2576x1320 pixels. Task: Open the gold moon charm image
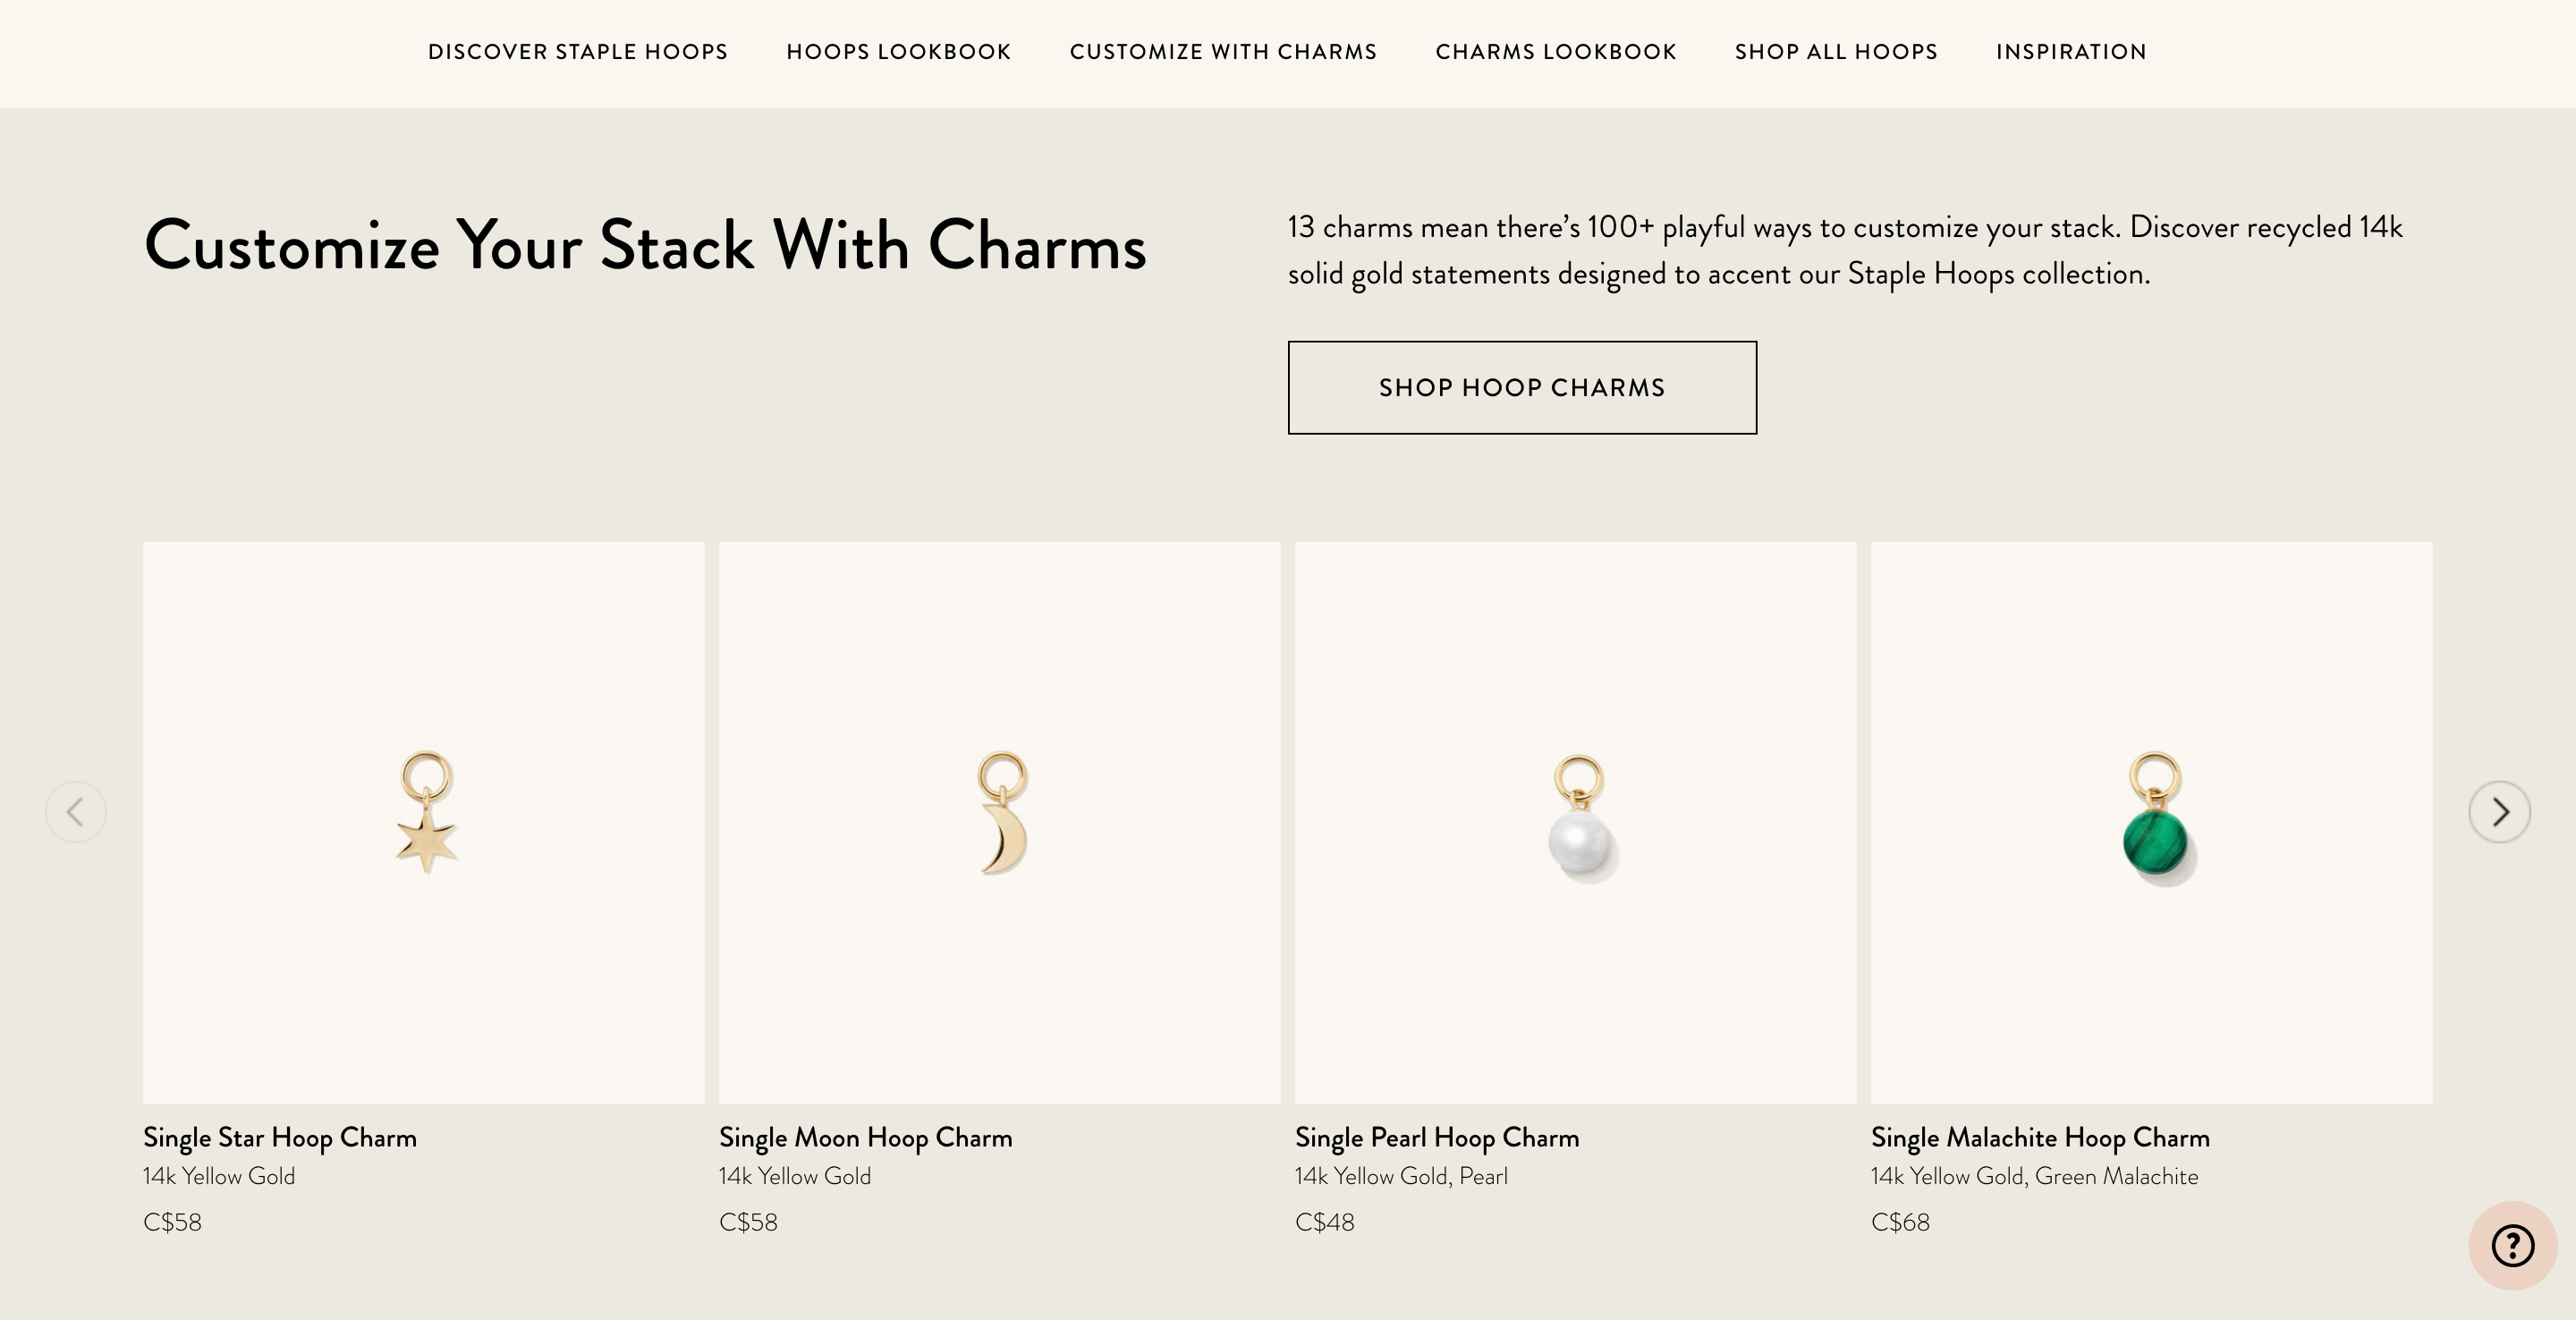pyautogui.click(x=1000, y=822)
